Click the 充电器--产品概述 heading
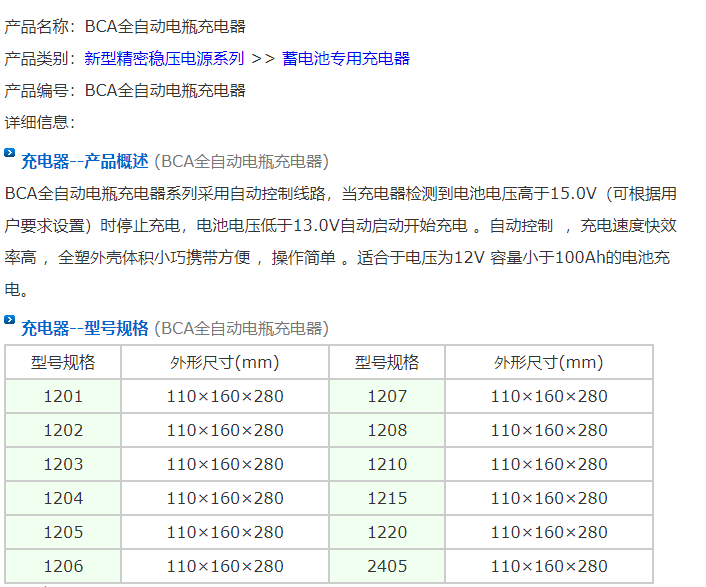 (85, 161)
